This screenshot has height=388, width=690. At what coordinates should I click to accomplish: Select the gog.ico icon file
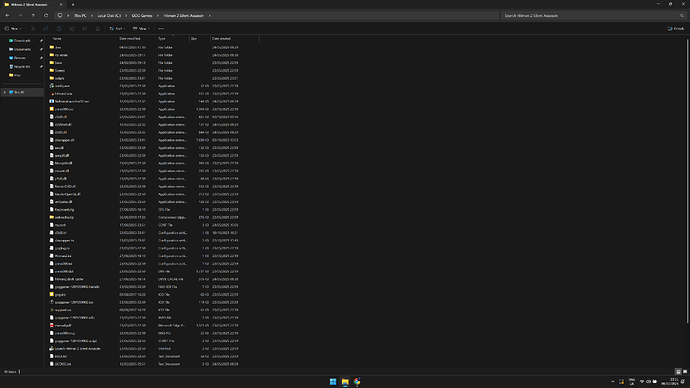(x=51, y=294)
